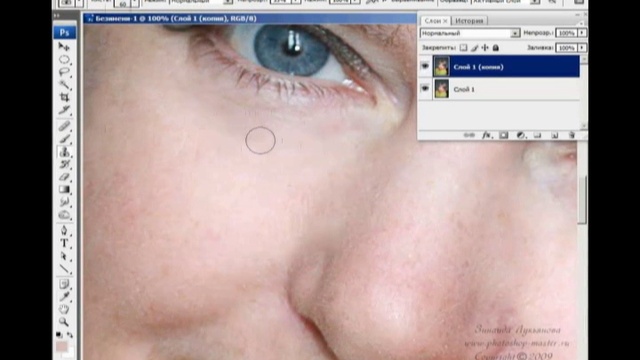Toggle lock transparent pixels
This screenshot has width=640, height=360.
click(x=463, y=48)
